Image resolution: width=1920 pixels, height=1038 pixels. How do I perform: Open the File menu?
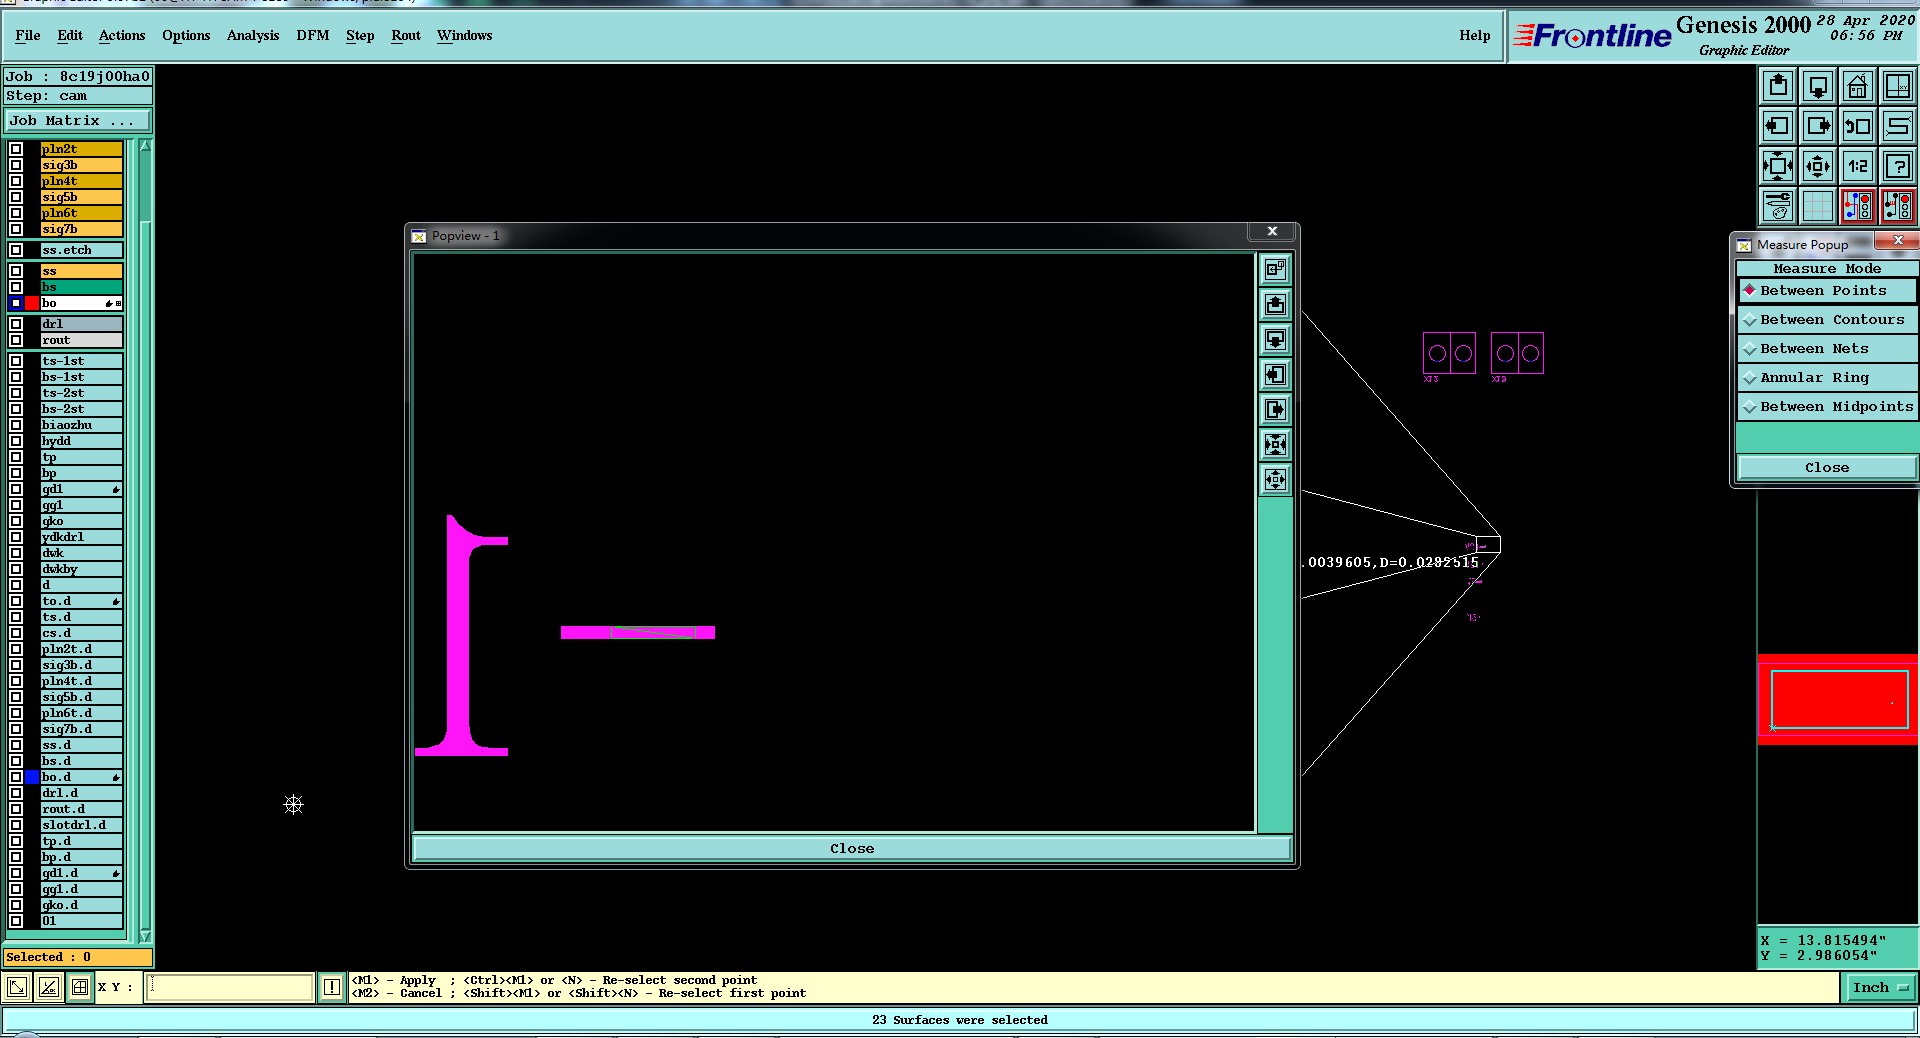28,35
